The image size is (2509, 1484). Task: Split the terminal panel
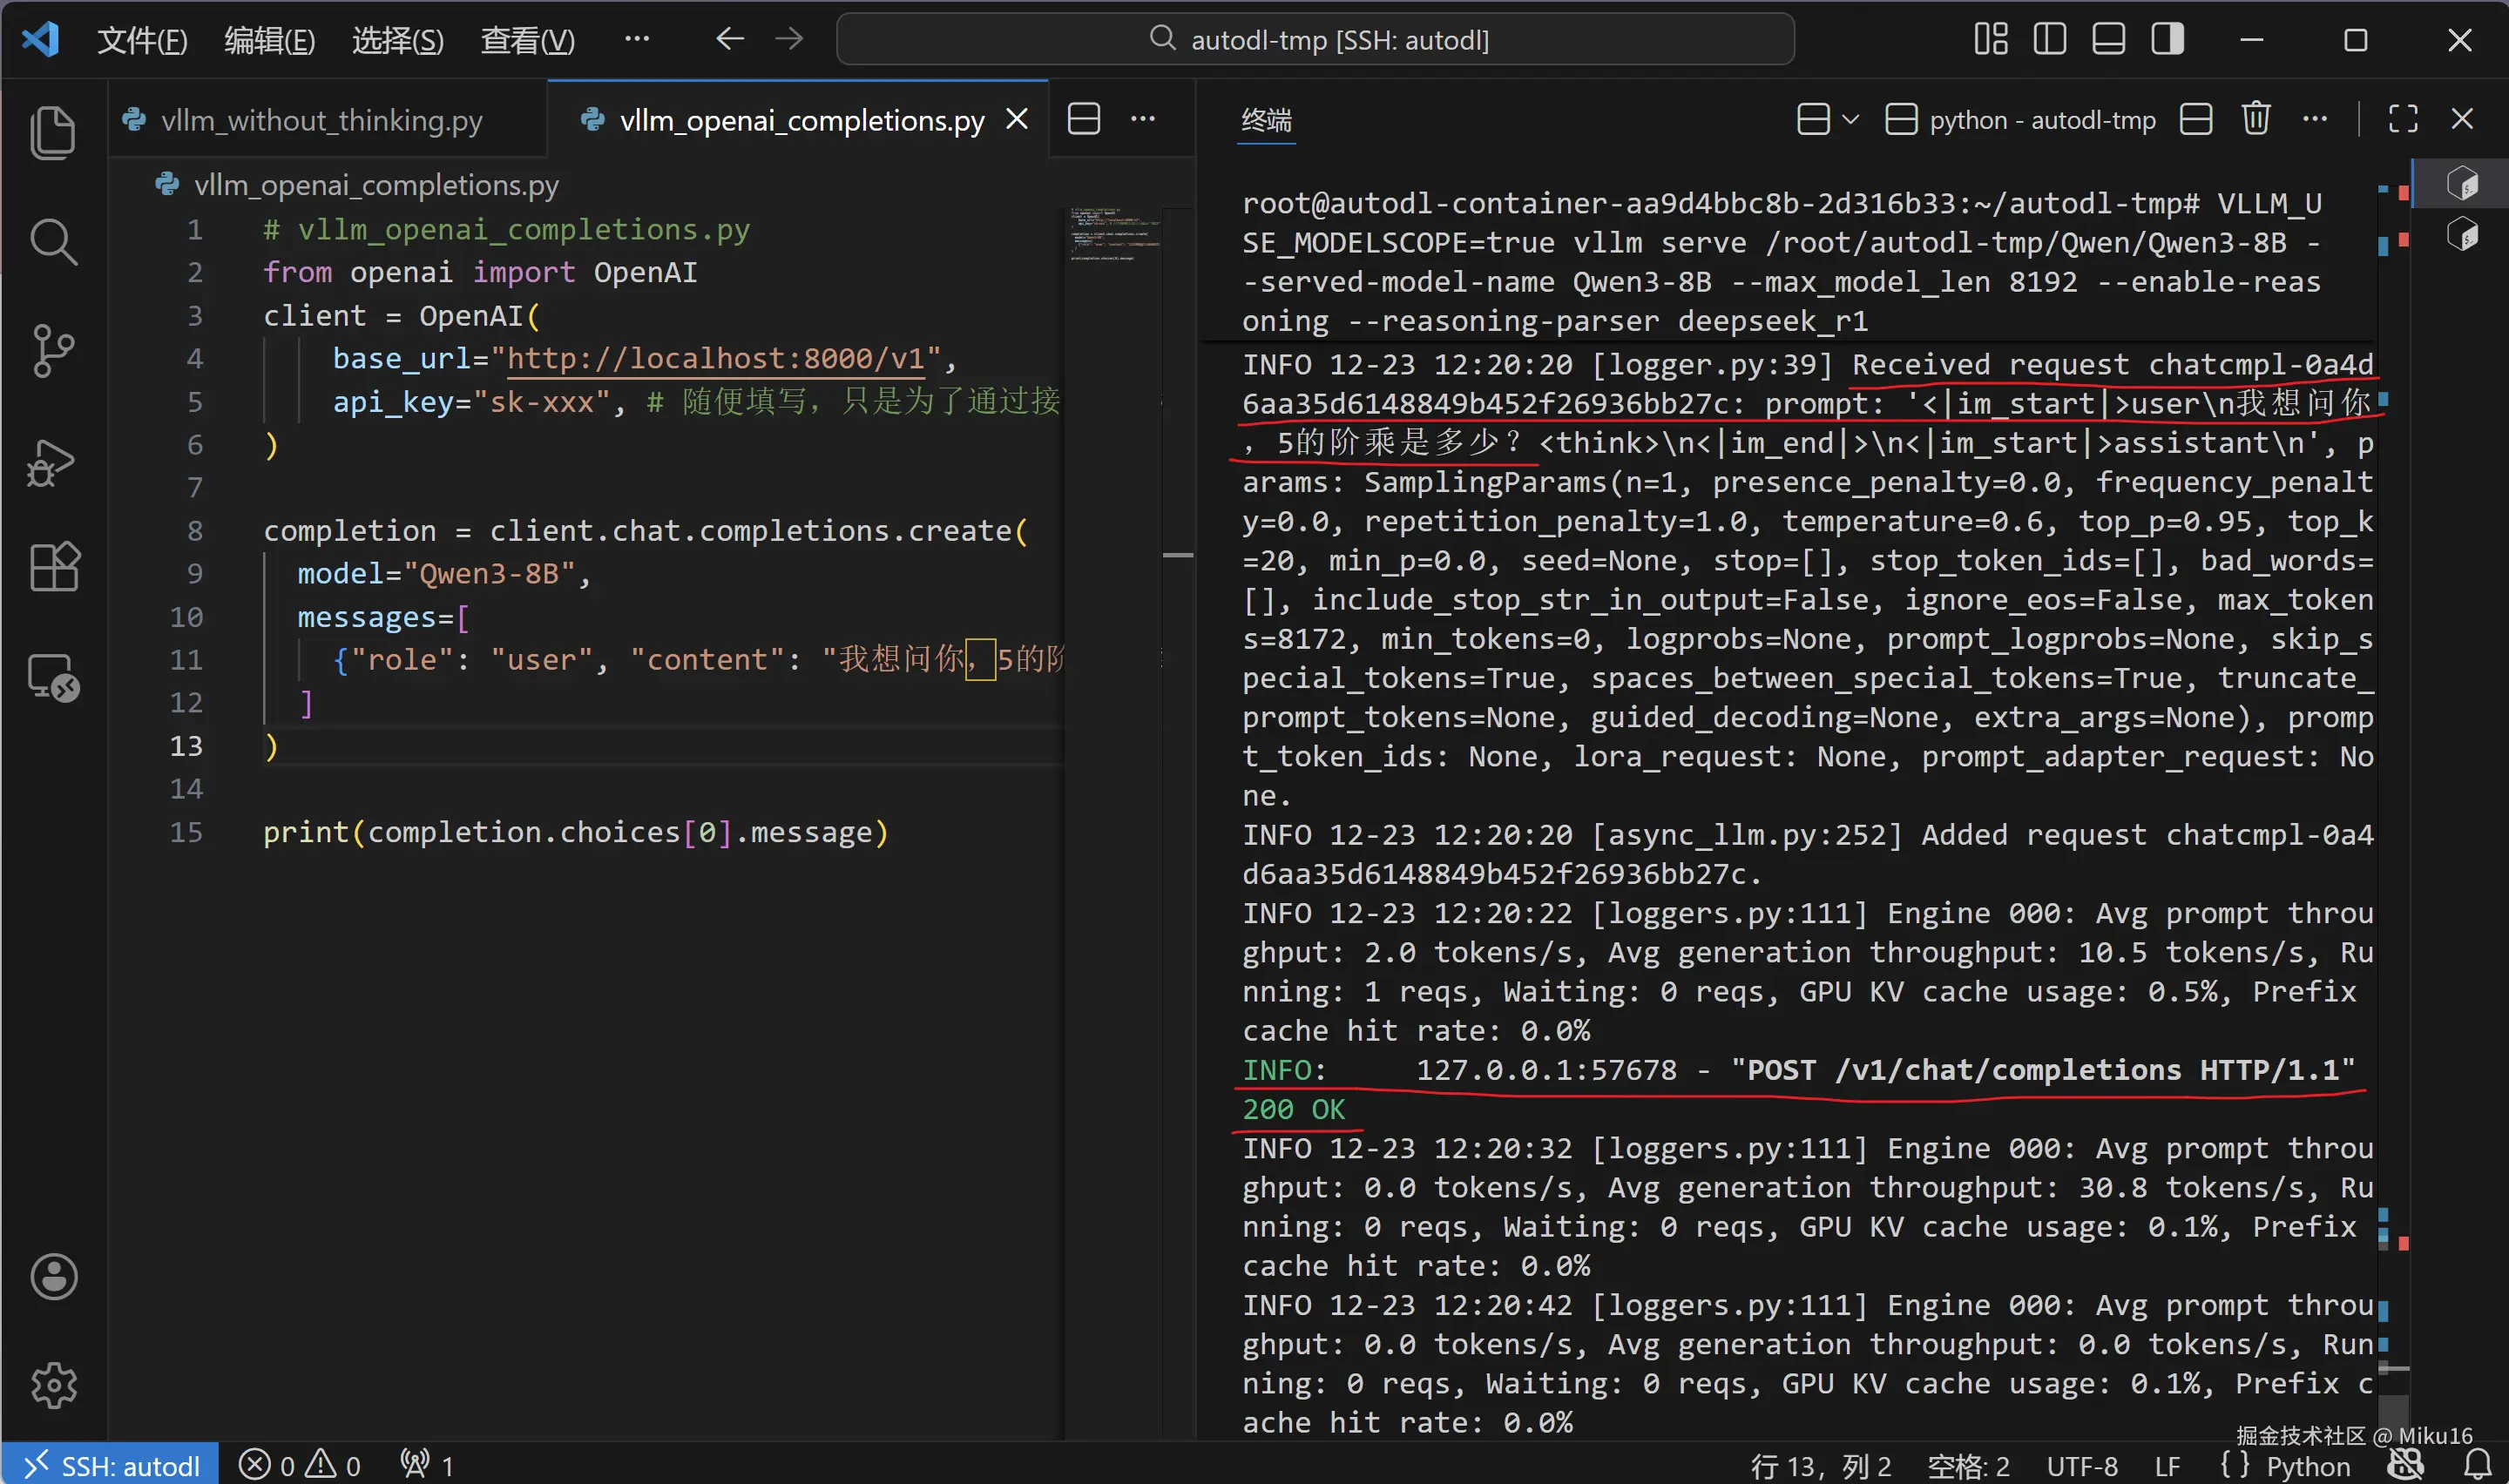coord(2196,120)
